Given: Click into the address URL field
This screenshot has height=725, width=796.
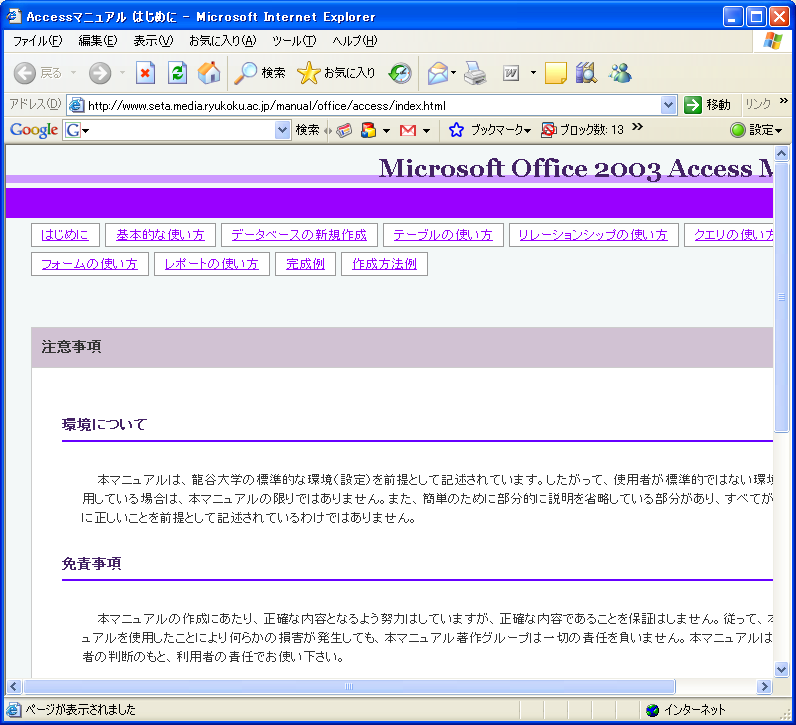Looking at the screenshot, I should click(373, 106).
